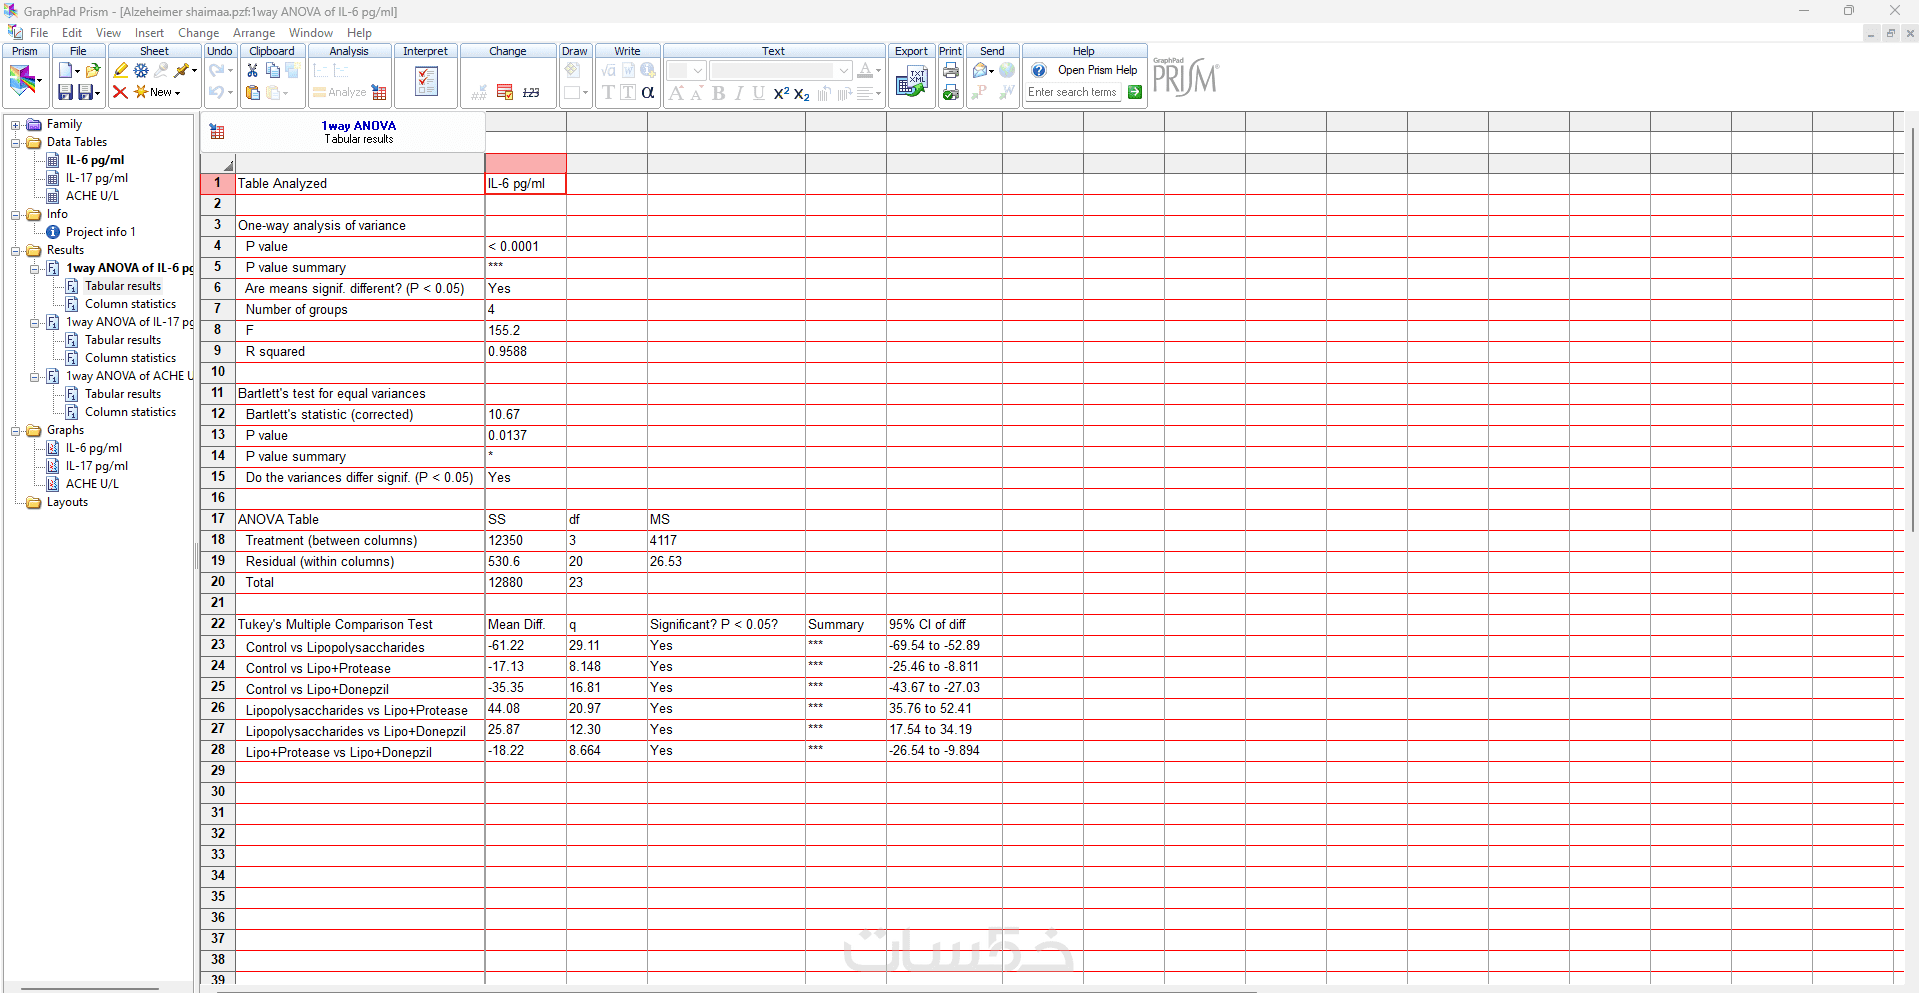Viewport: 1919px width, 993px height.
Task: Save the project using the floppy disk icon
Action: point(65,92)
